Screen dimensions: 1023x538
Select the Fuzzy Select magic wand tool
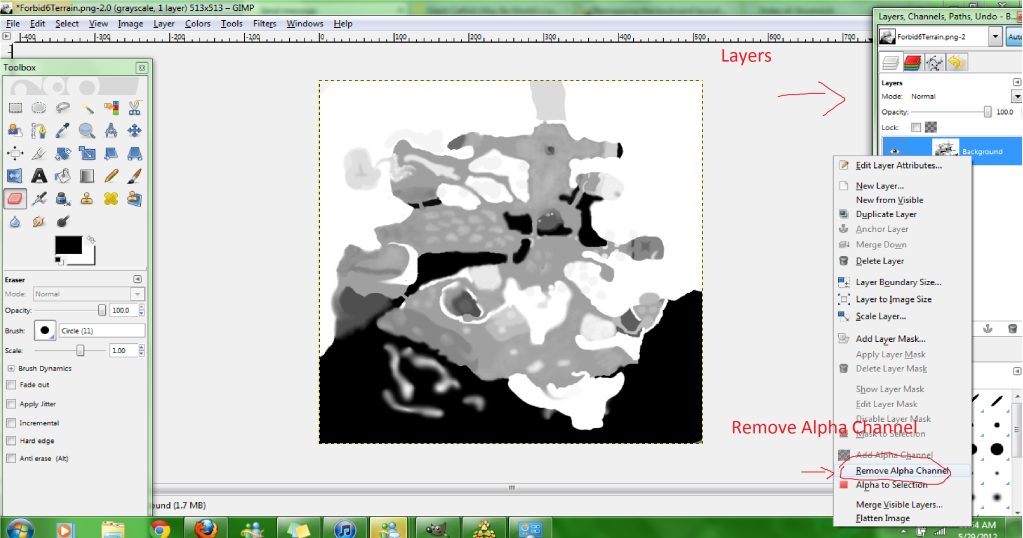pos(87,108)
